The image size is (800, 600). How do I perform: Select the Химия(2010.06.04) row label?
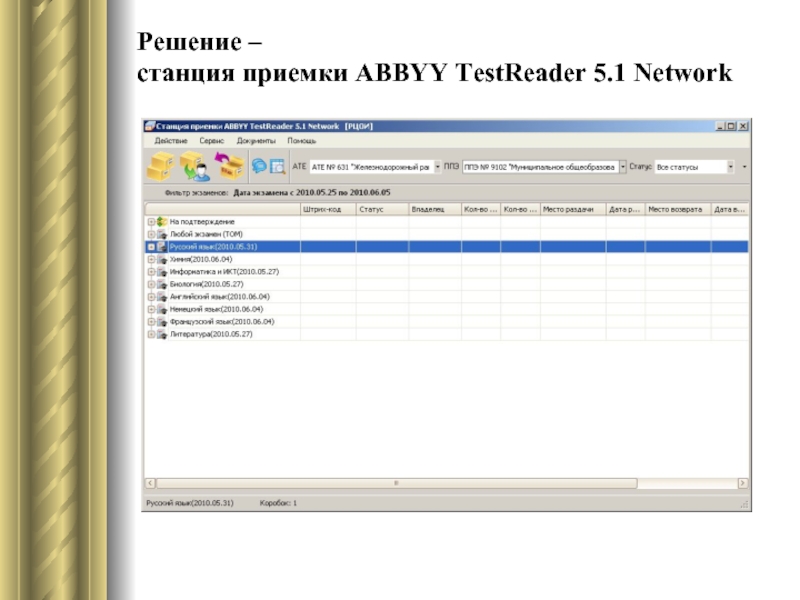pyautogui.click(x=201, y=259)
